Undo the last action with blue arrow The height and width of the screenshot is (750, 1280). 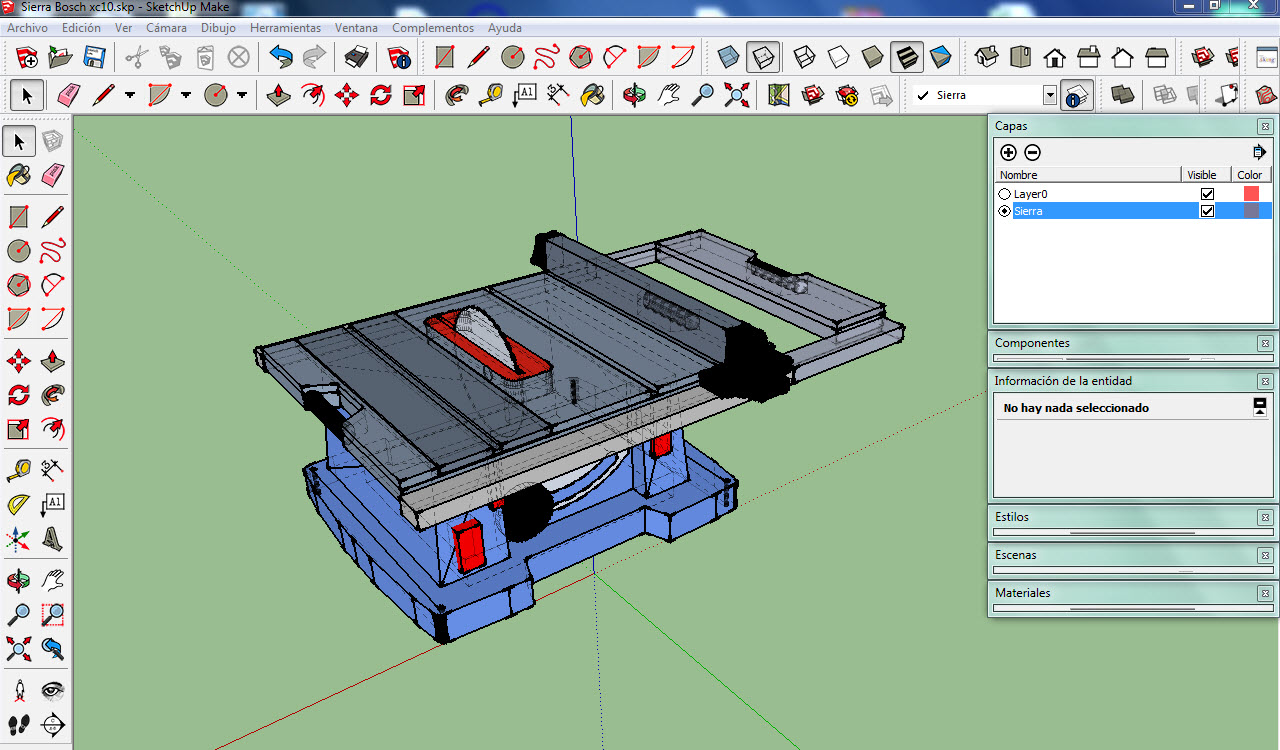click(281, 57)
